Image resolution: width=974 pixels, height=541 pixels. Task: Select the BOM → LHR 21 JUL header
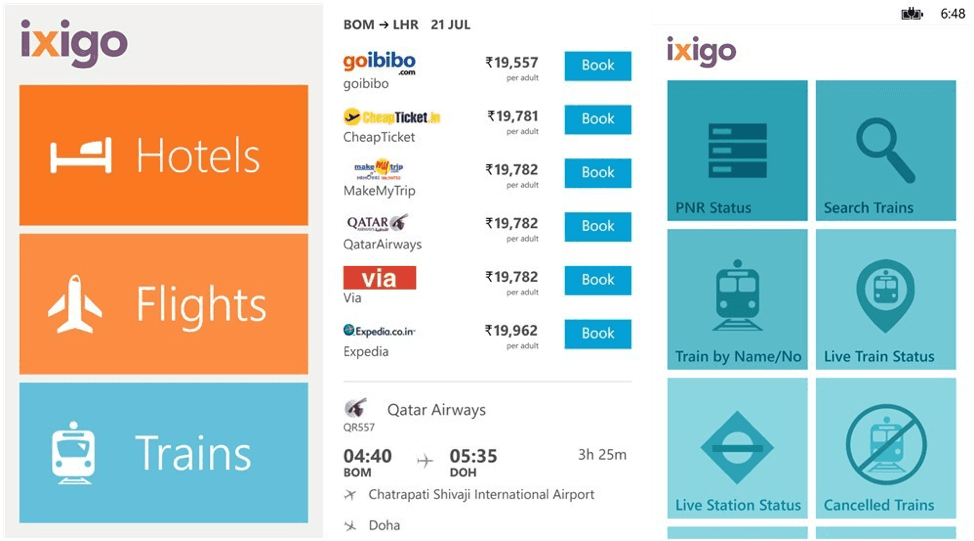pyautogui.click(x=407, y=25)
